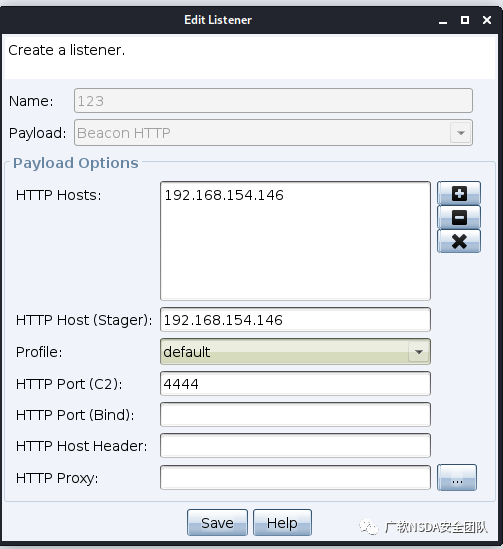503x549 pixels.
Task: Focus the HTTP Host (Stager) field
Action: click(x=295, y=320)
